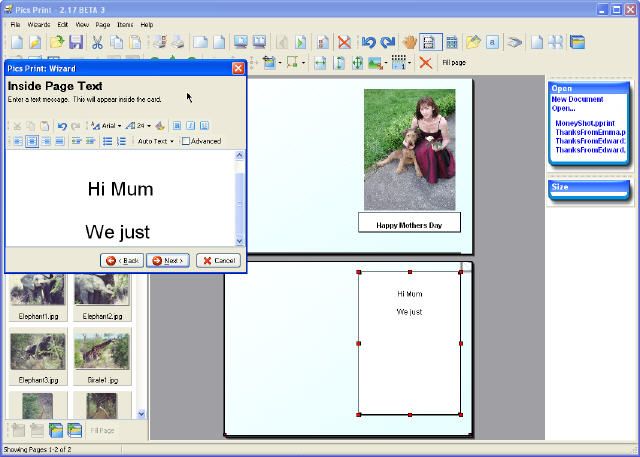Open the Wizards menu
This screenshot has width=640, height=457.
[39, 23]
